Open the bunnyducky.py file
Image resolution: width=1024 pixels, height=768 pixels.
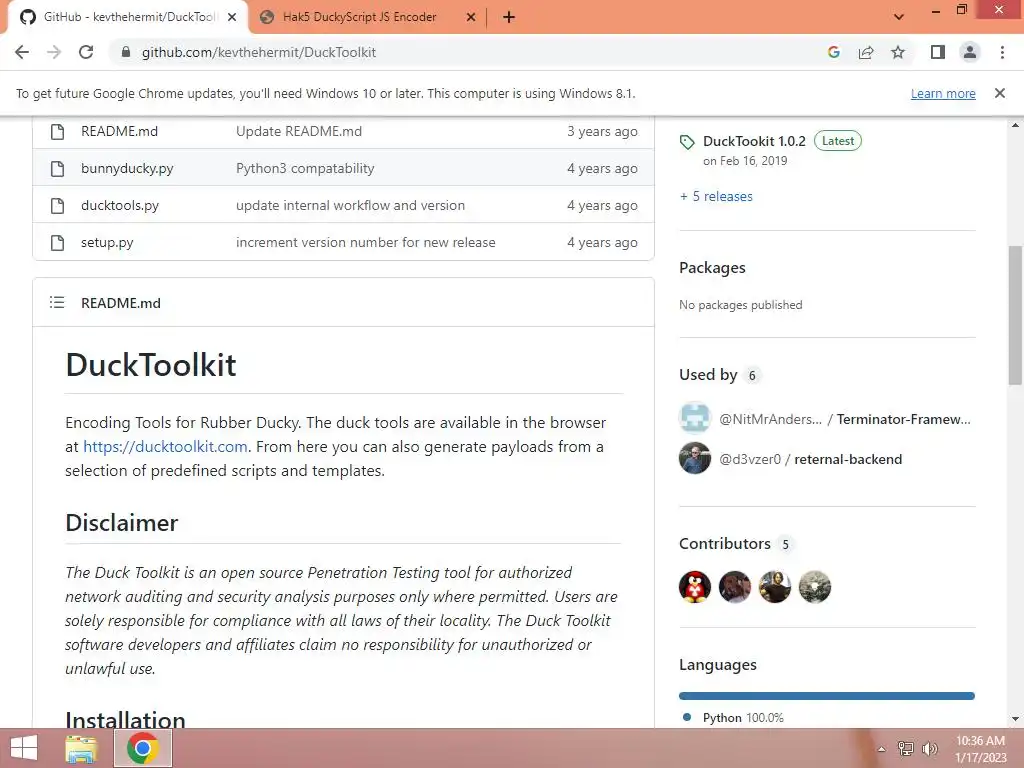tap(127, 168)
